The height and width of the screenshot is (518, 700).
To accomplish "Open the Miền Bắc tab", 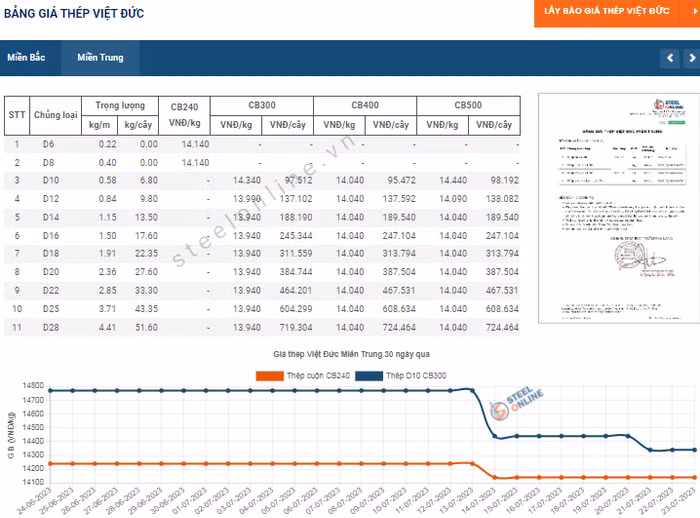I will 26,57.
